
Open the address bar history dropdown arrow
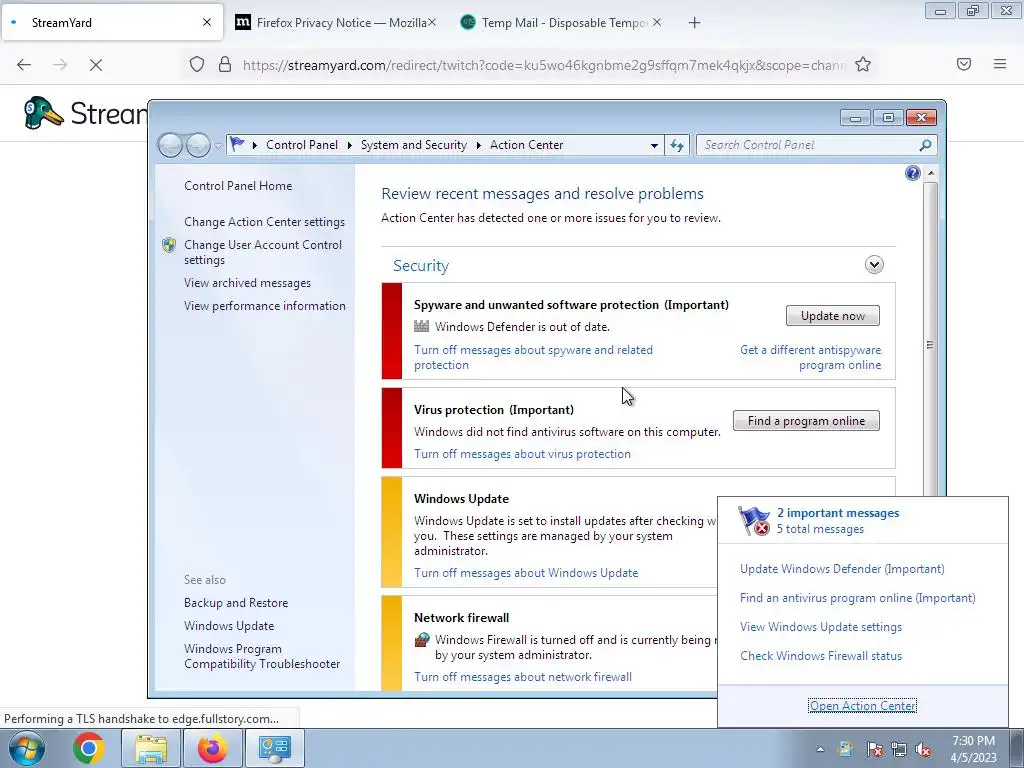[x=654, y=145]
